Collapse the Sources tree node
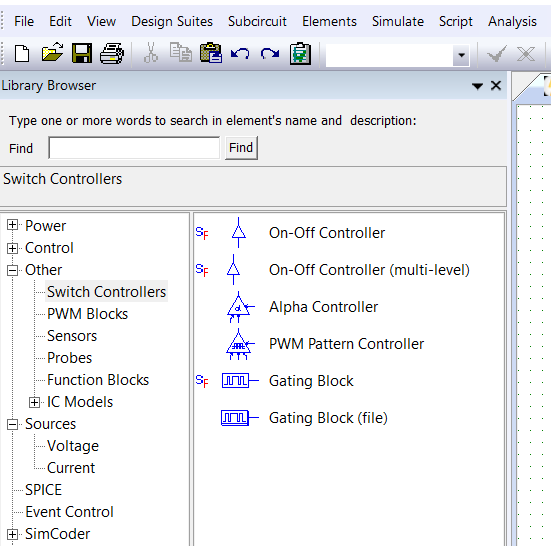The width and height of the screenshot is (551, 546). click(12, 424)
